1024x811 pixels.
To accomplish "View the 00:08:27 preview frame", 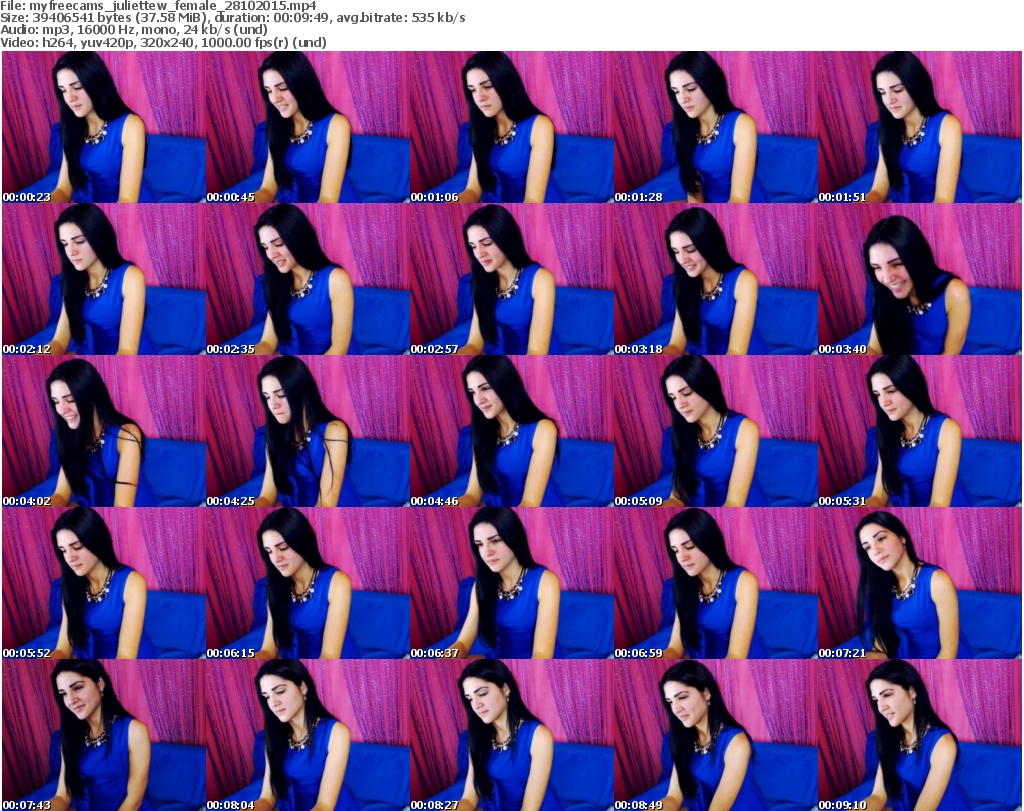I will (511, 735).
